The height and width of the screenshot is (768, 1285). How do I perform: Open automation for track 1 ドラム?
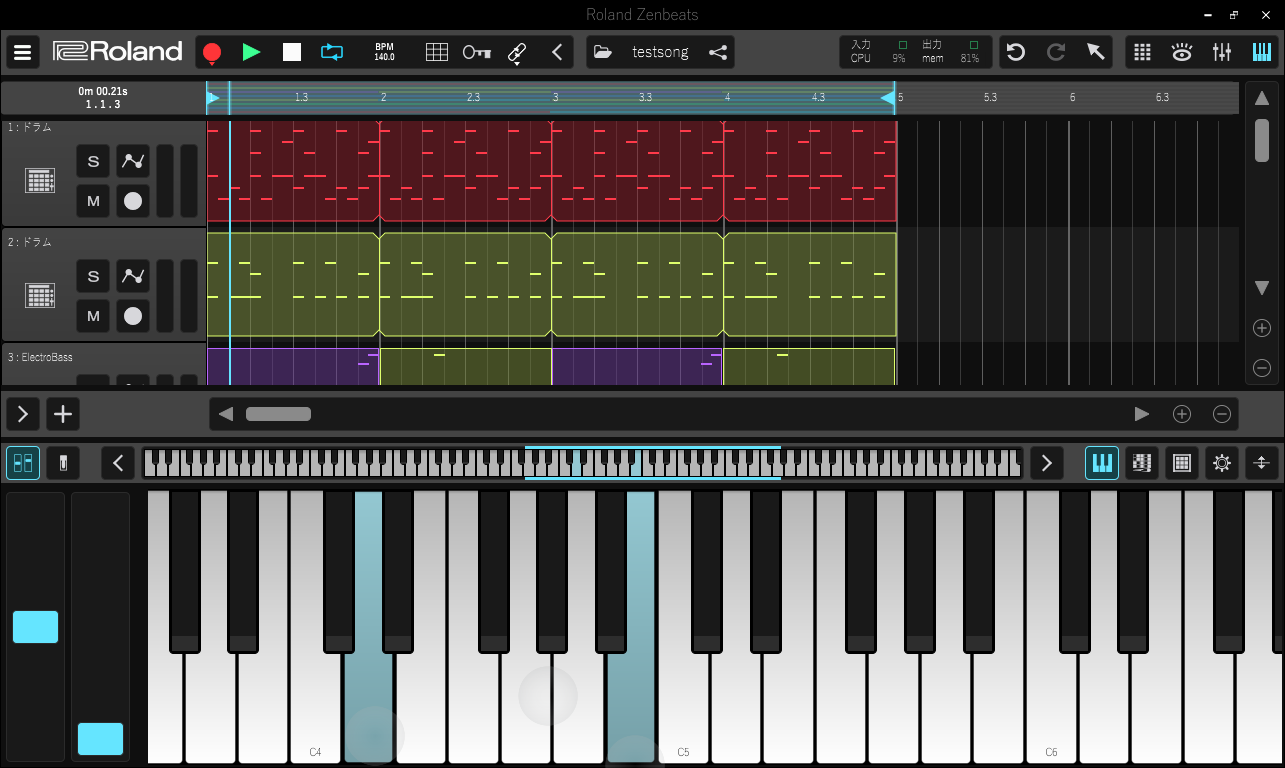pyautogui.click(x=133, y=161)
